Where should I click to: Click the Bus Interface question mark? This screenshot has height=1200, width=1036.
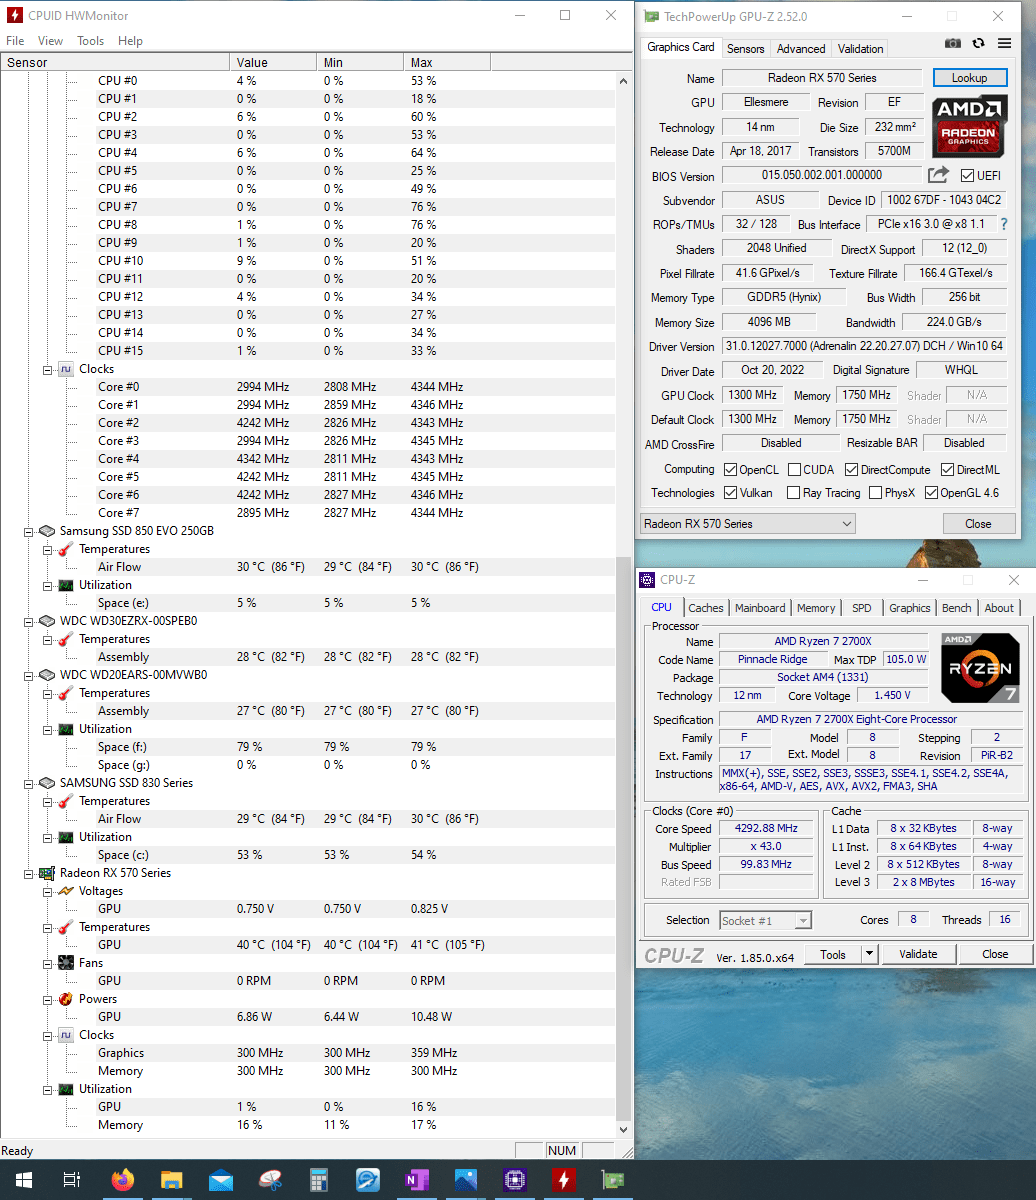coord(1004,224)
